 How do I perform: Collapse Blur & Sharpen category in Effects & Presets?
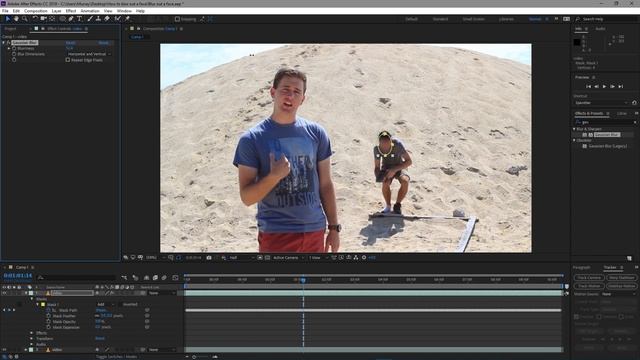pos(575,129)
